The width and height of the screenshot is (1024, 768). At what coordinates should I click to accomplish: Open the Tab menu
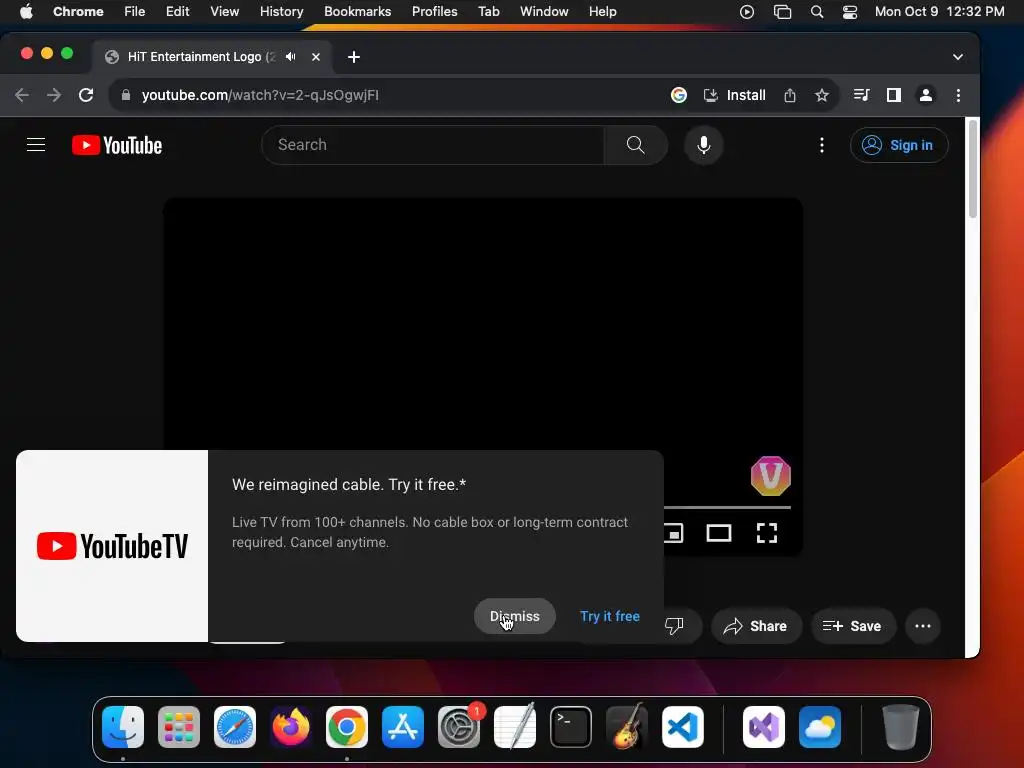[x=488, y=12]
